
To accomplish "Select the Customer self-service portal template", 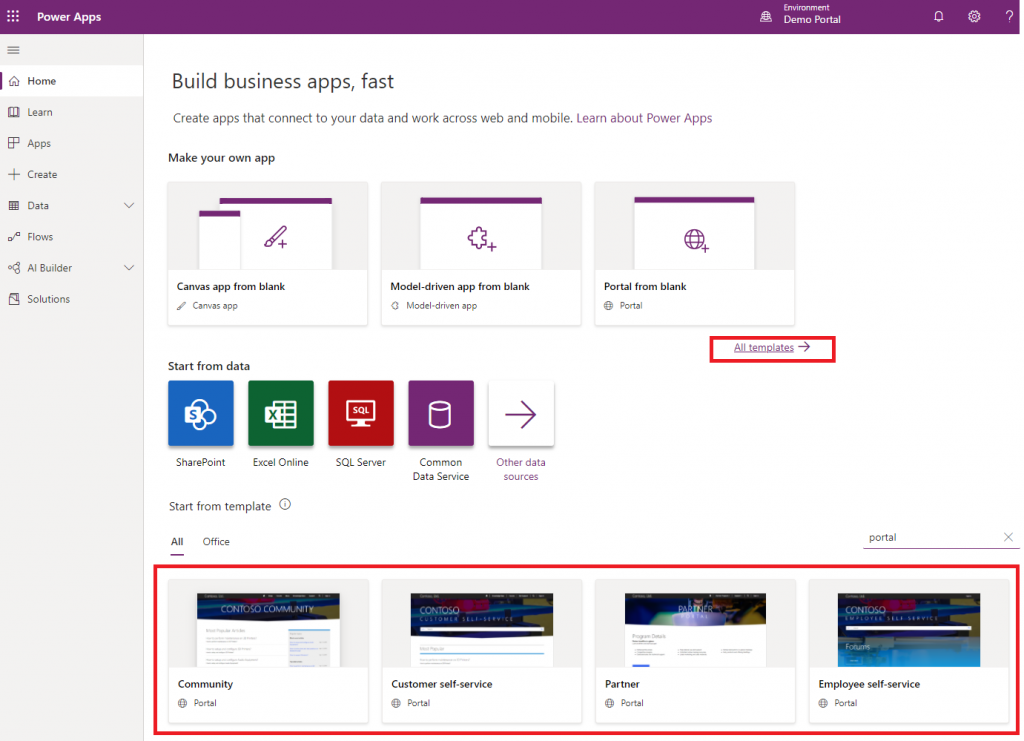I will (481, 650).
